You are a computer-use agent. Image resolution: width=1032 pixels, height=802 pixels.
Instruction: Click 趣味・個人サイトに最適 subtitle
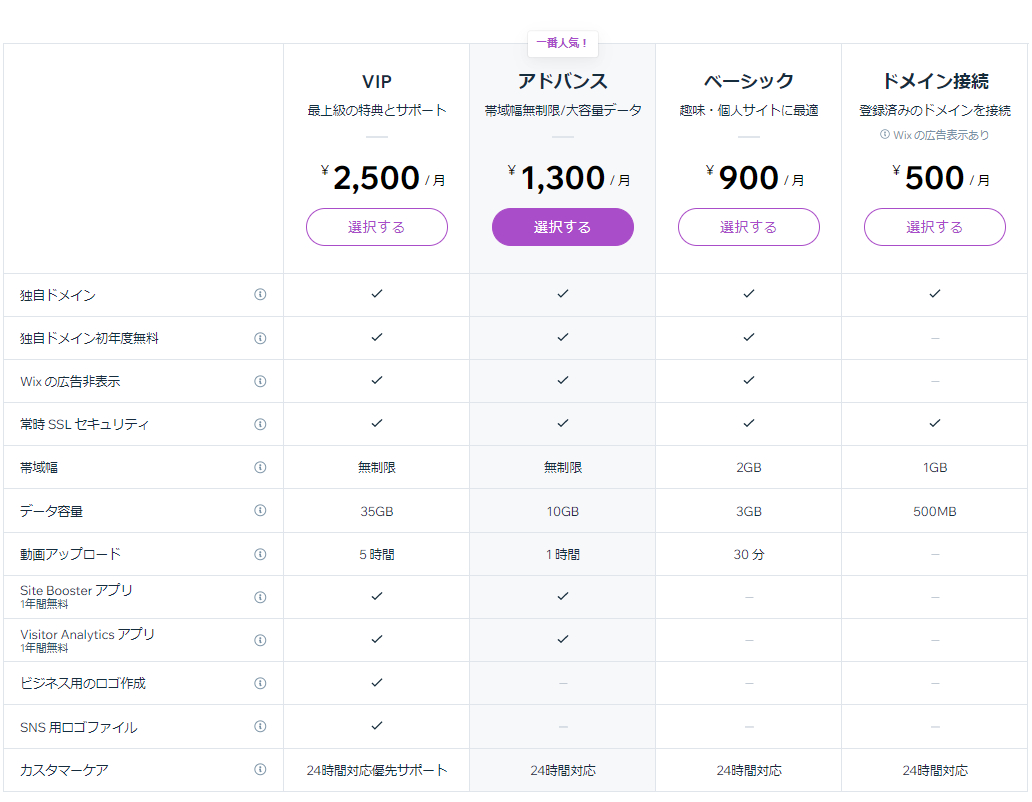(749, 111)
